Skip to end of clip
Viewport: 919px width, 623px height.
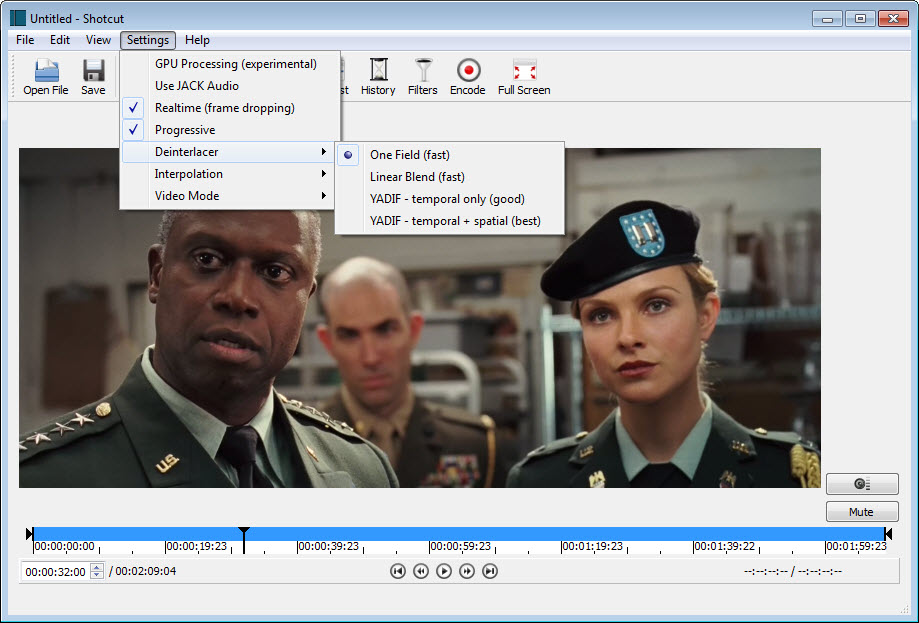pos(490,571)
